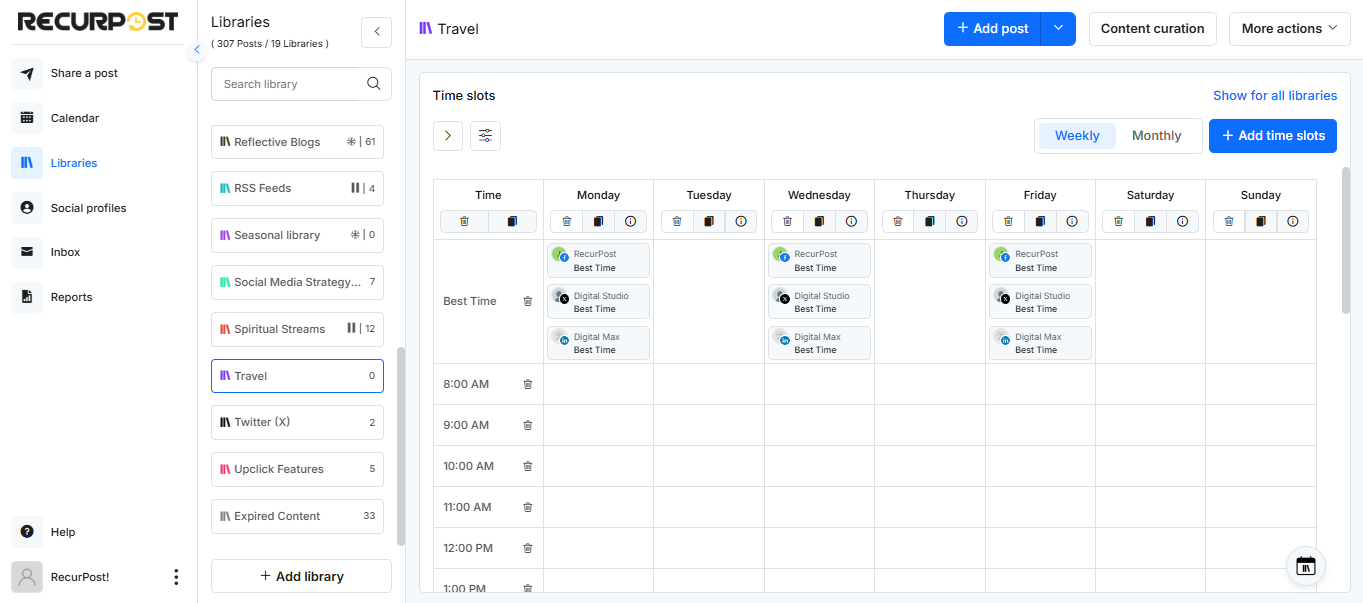Click the Search library field

point(284,84)
